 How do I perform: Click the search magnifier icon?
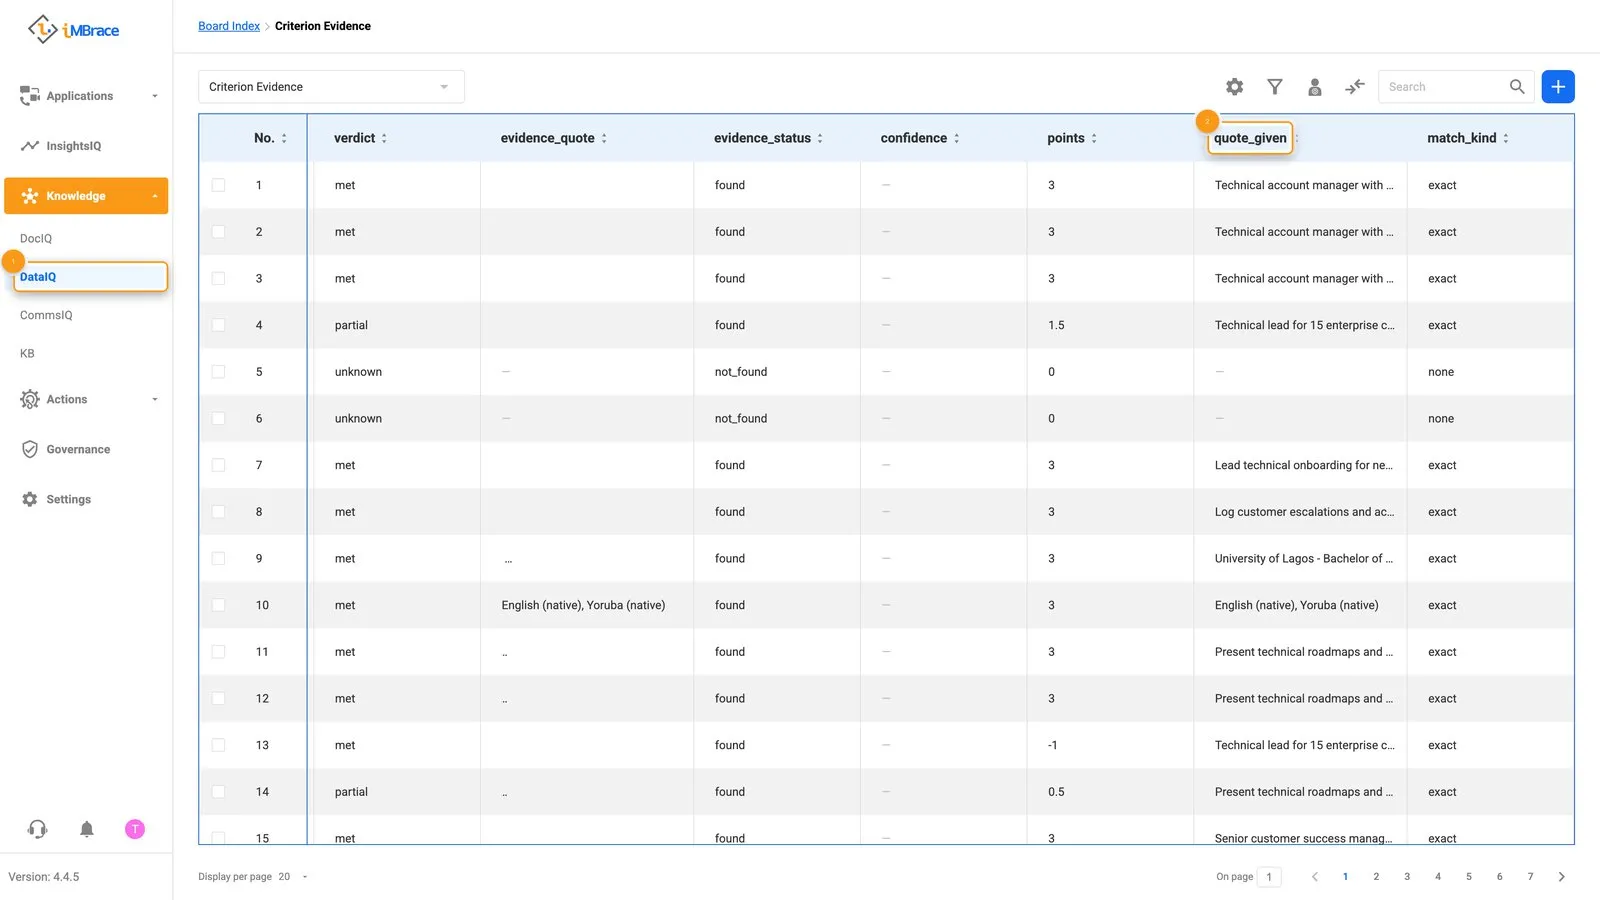1517,87
